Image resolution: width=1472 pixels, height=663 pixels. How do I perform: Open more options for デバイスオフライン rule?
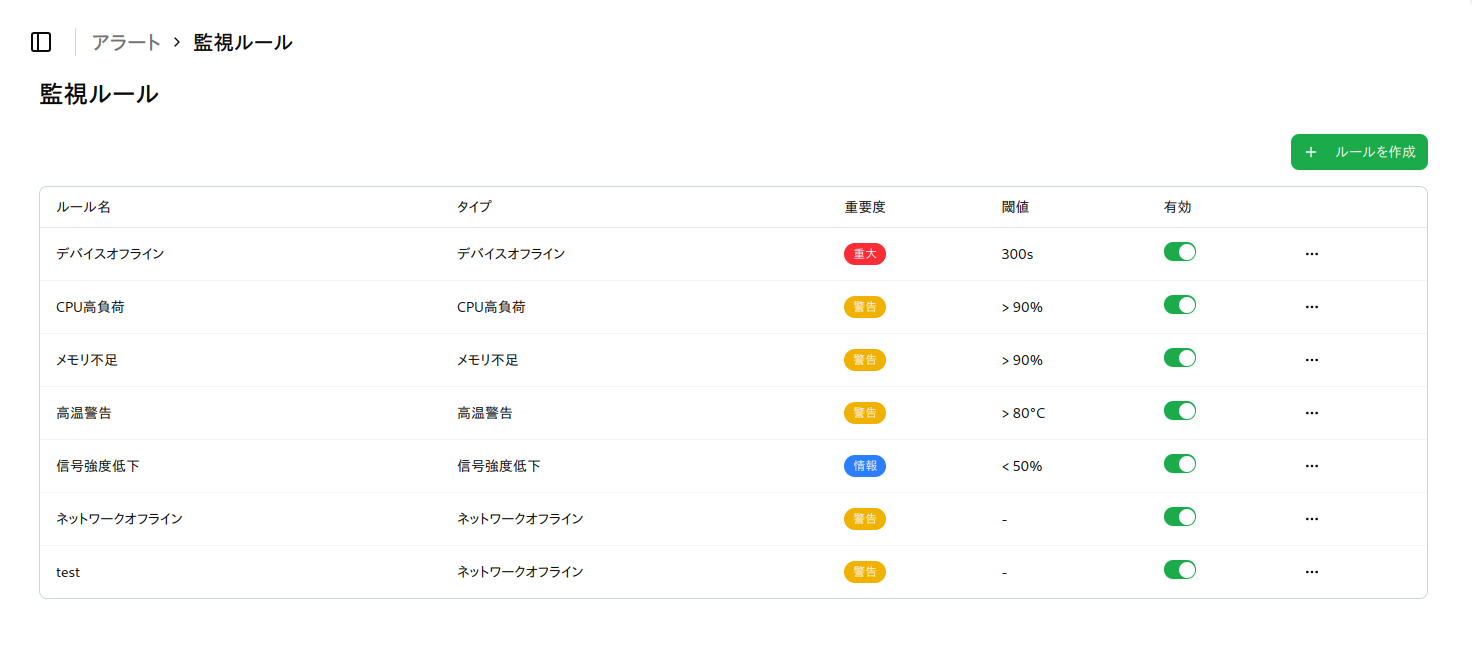[x=1312, y=254]
